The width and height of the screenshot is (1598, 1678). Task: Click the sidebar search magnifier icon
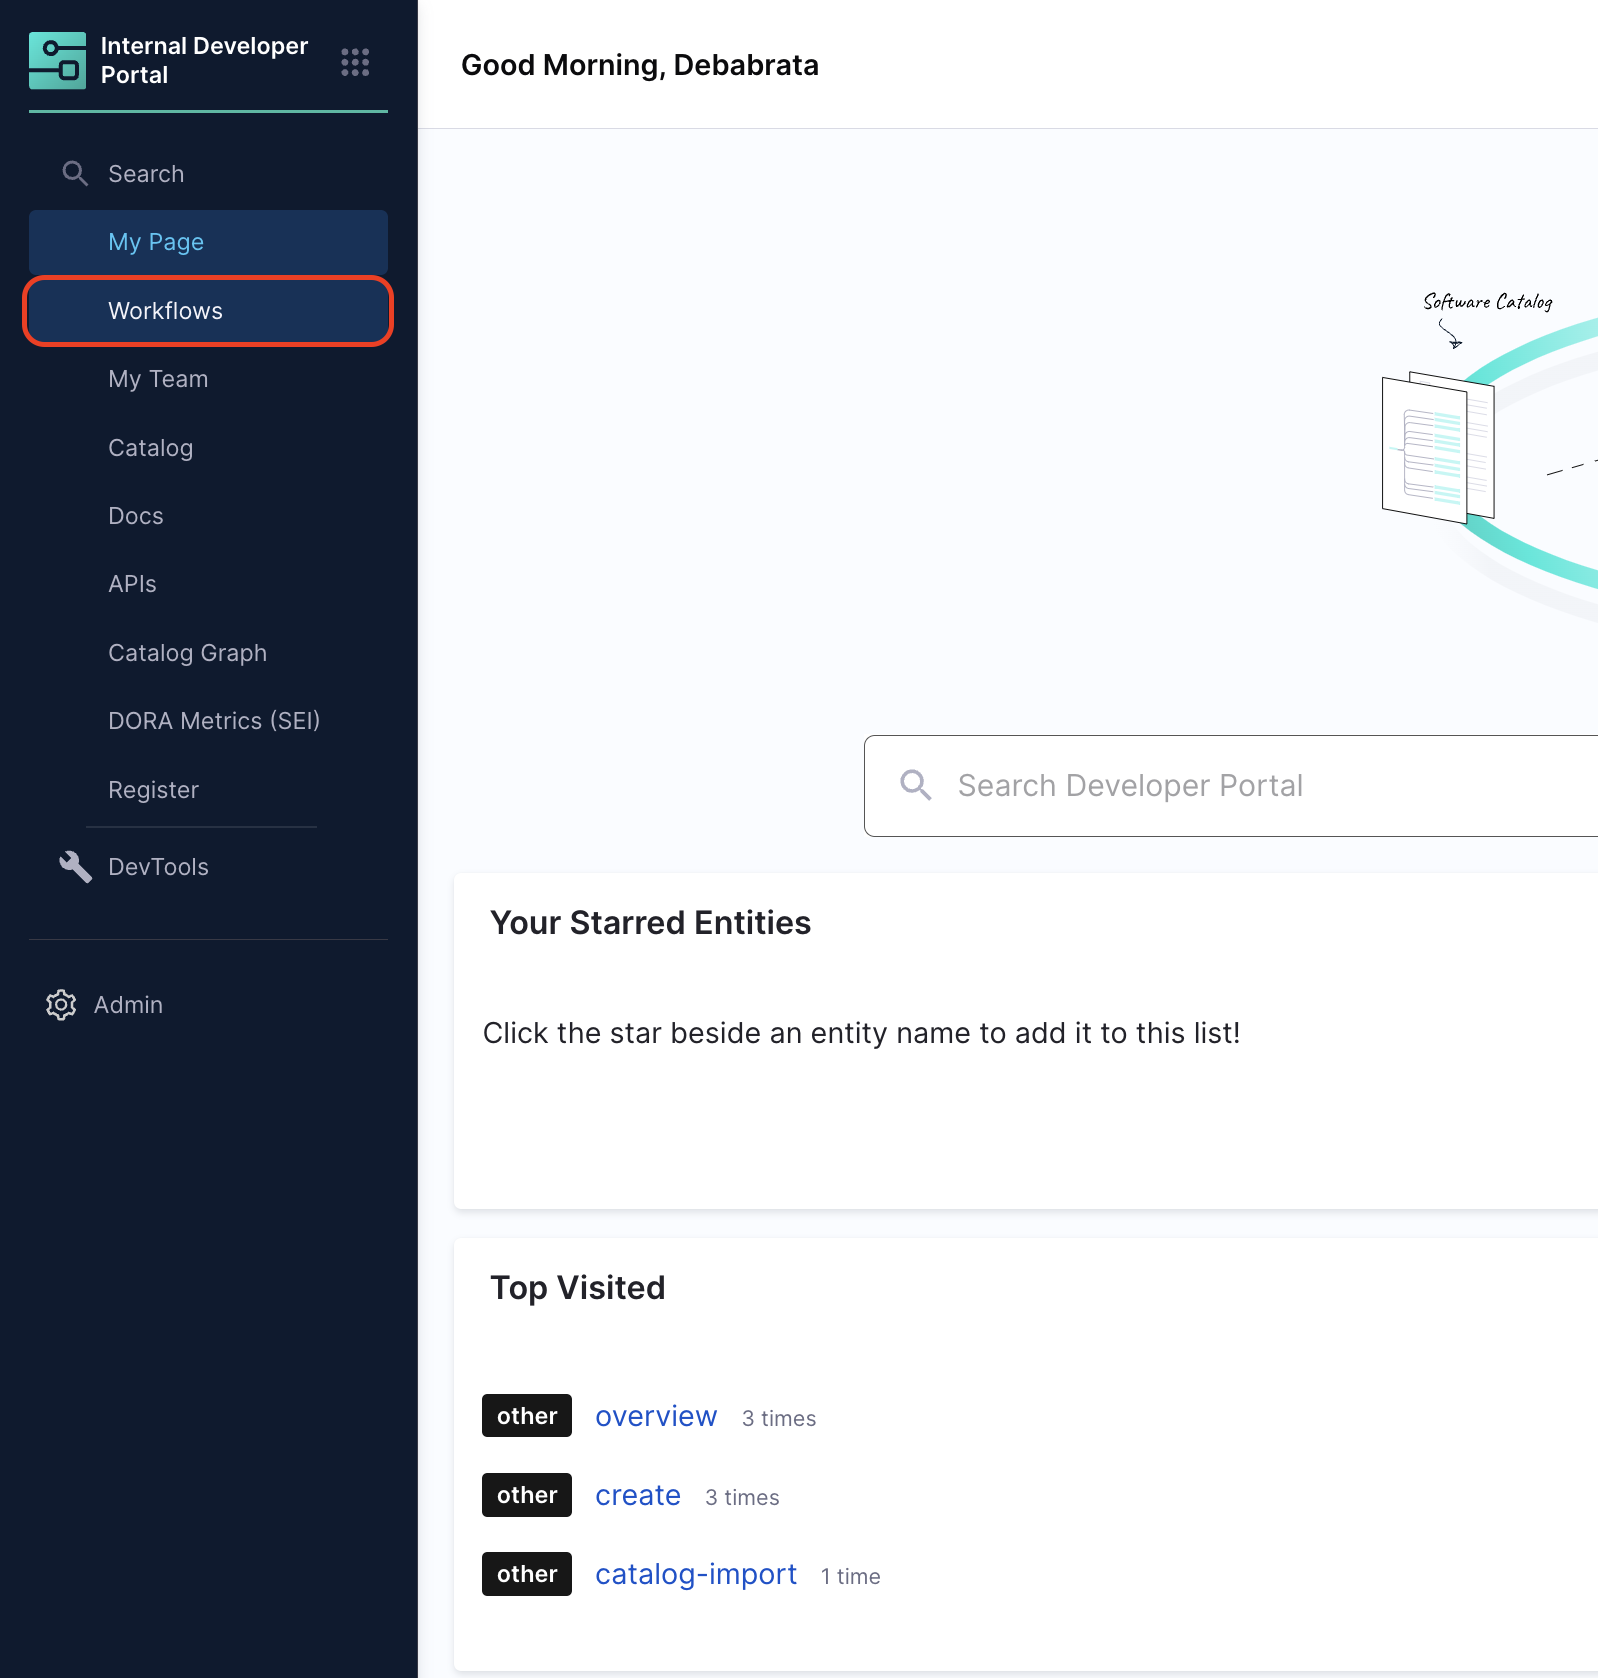(x=75, y=174)
